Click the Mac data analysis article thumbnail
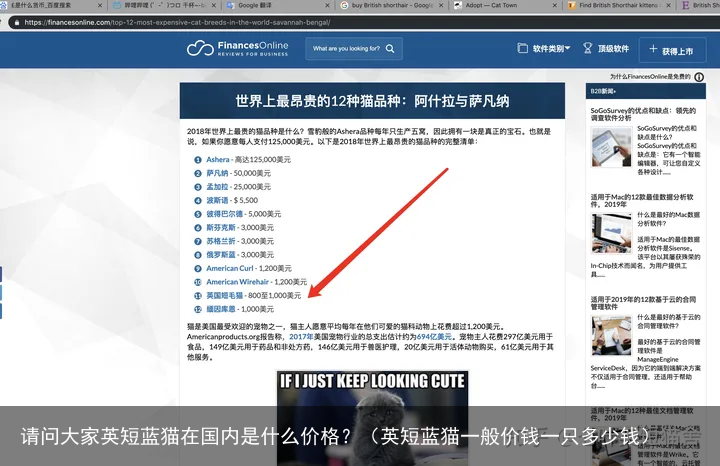The width and height of the screenshot is (720, 466). (611, 234)
